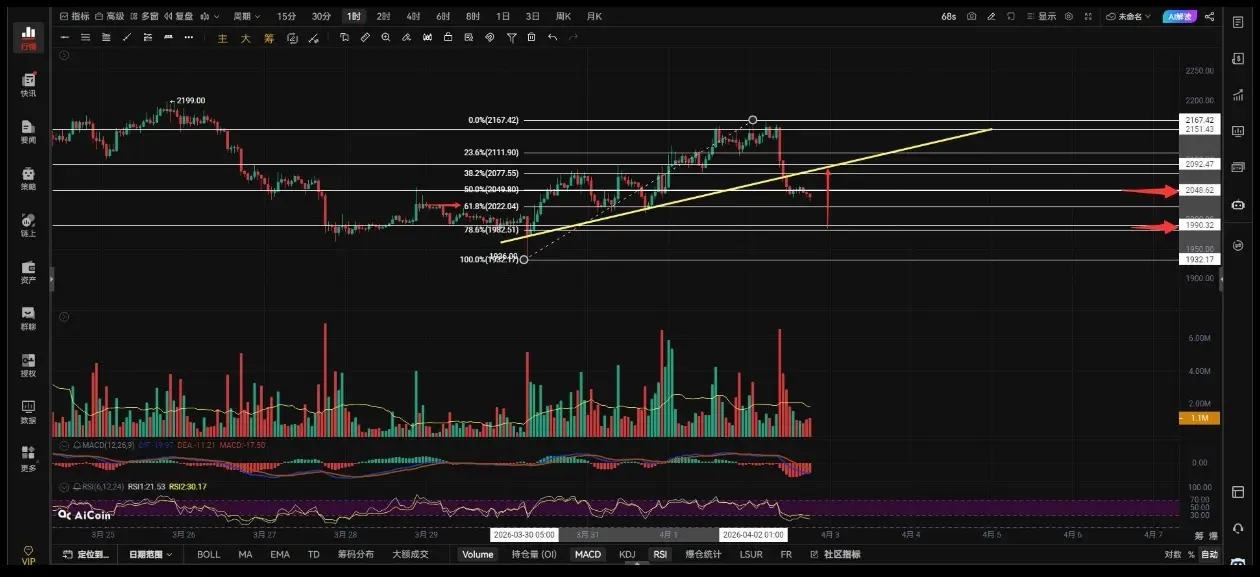
Task: Select the 4时 timeframe
Action: [413, 16]
